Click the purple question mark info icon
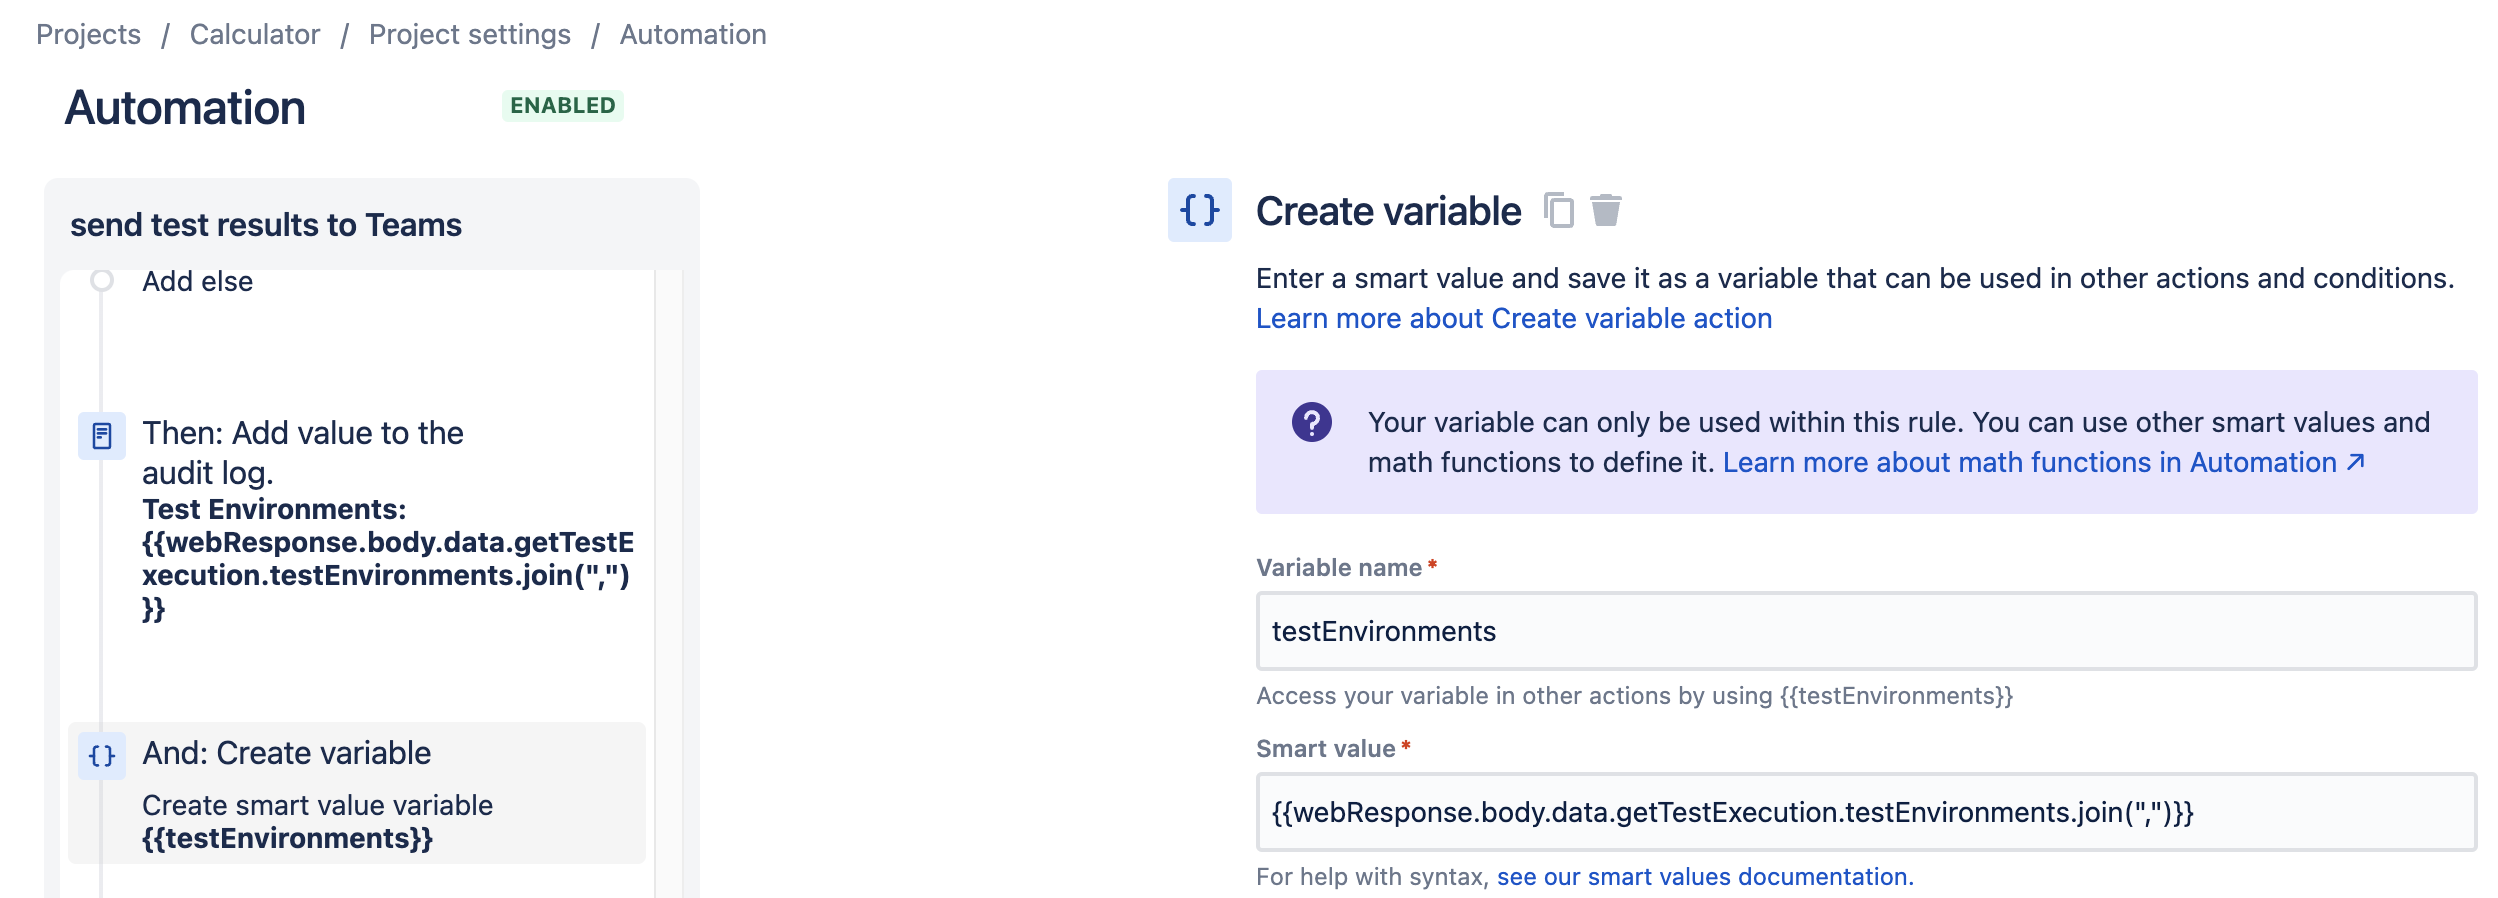This screenshot has width=2498, height=898. point(1312,422)
